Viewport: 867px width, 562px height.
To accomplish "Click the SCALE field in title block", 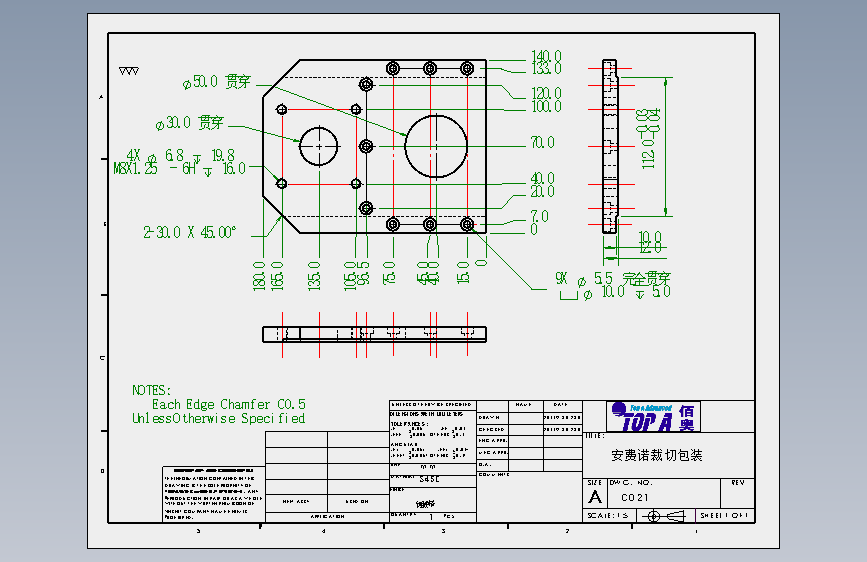I will click(x=608, y=516).
